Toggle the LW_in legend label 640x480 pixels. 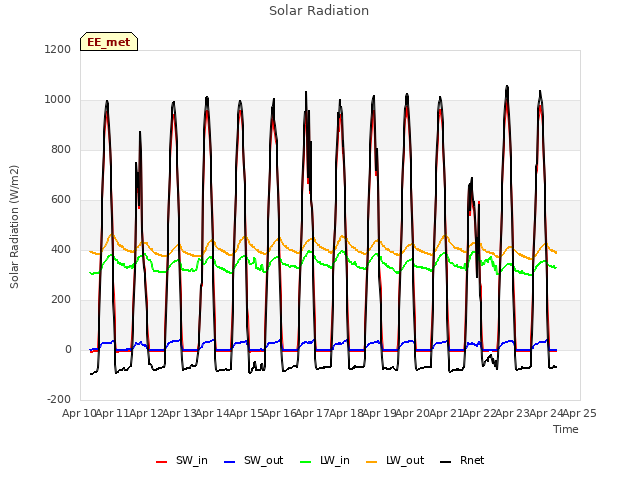point(325,460)
